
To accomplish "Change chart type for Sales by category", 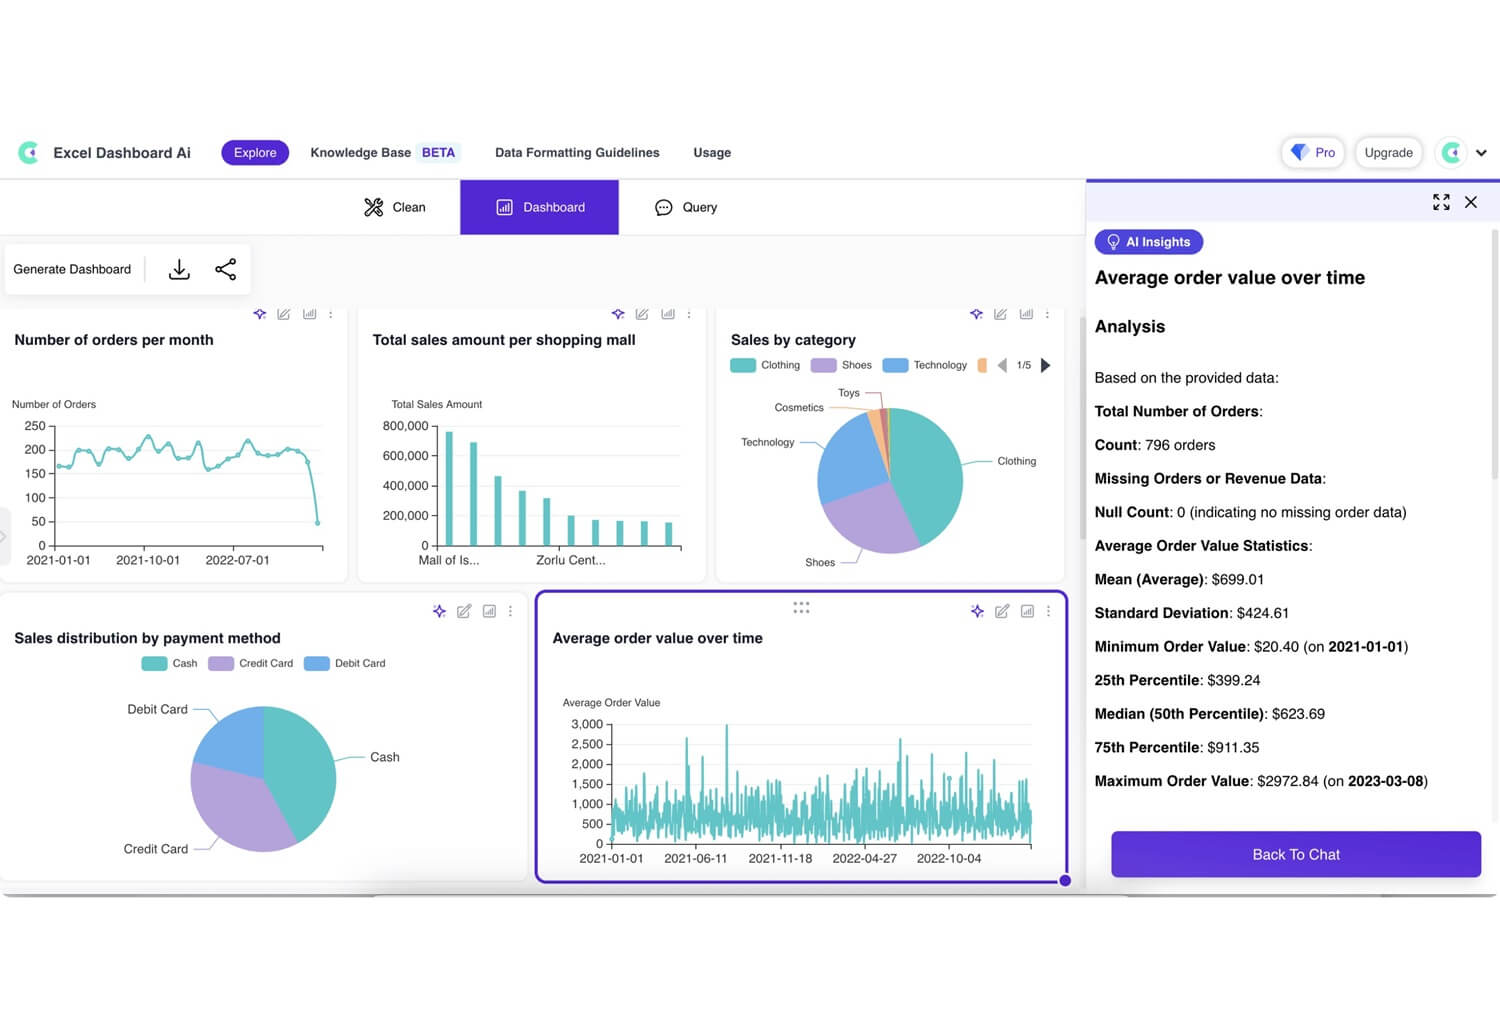I will click(1026, 314).
